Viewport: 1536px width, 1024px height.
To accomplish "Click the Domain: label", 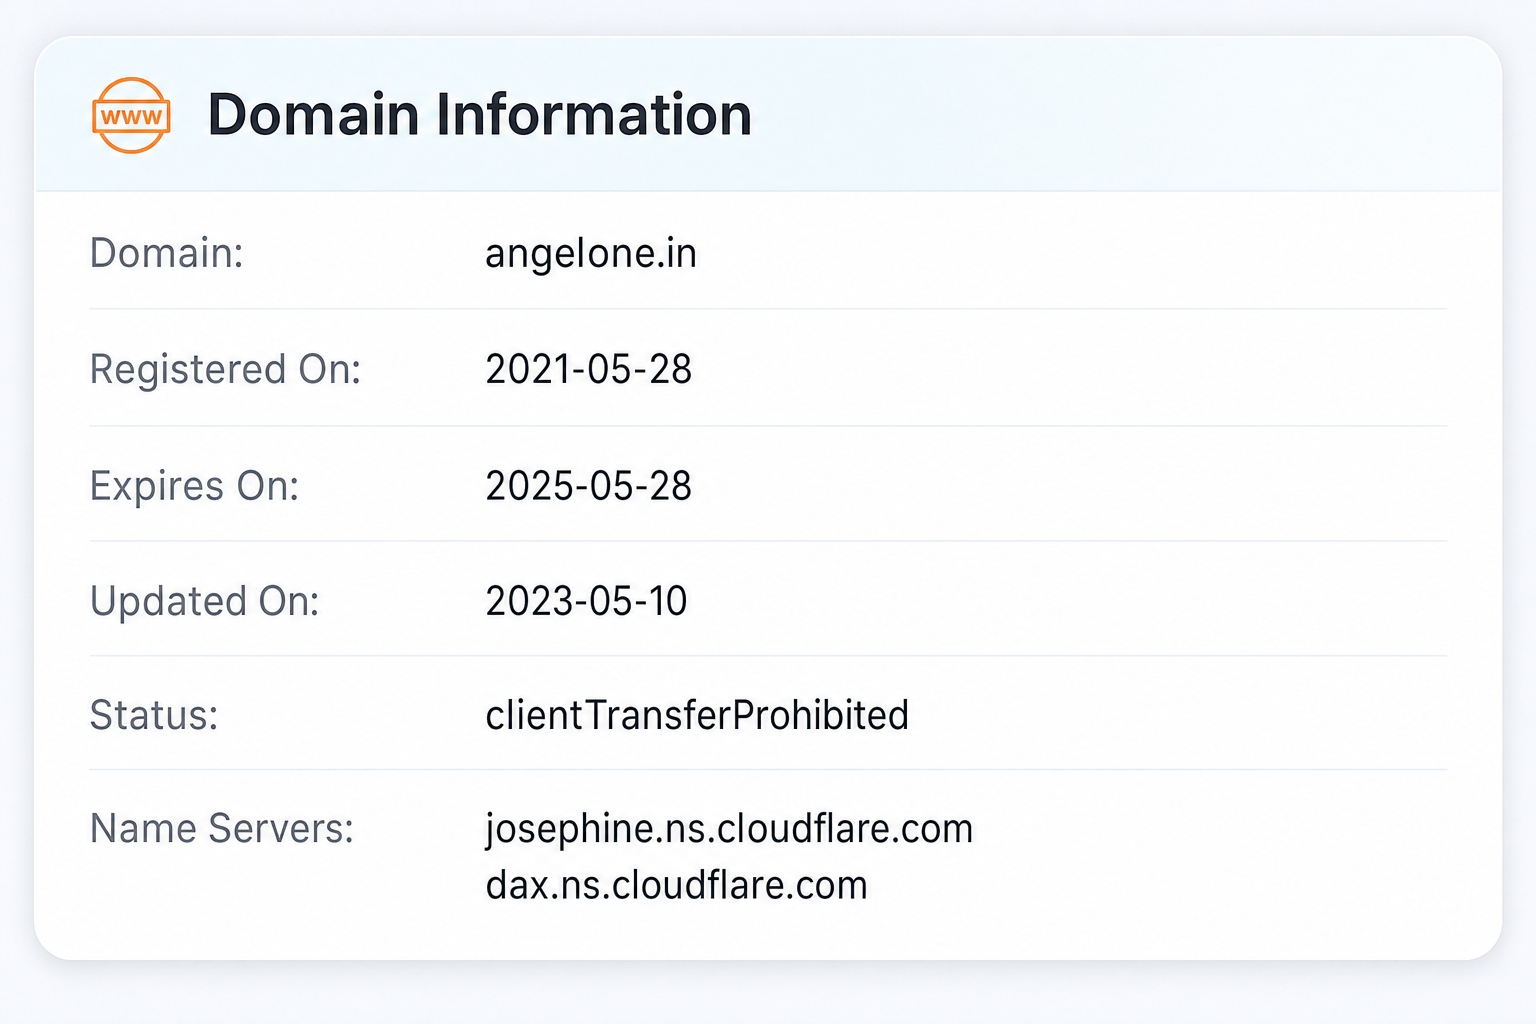I will [x=166, y=253].
